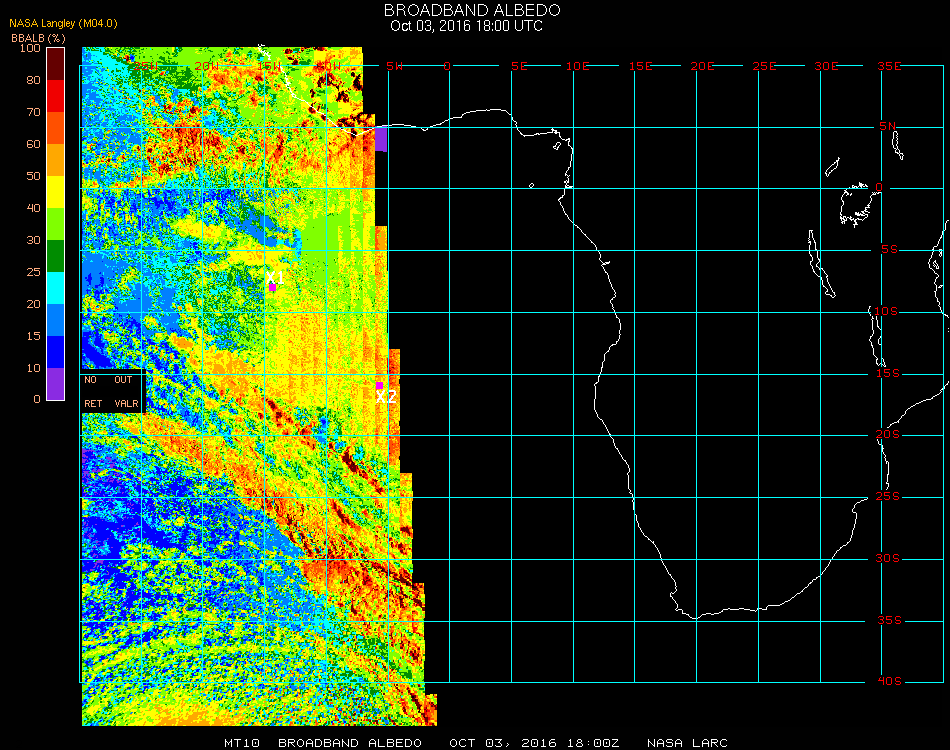Click the dark blue 10-15 colorbar segment

pyautogui.click(x=56, y=352)
